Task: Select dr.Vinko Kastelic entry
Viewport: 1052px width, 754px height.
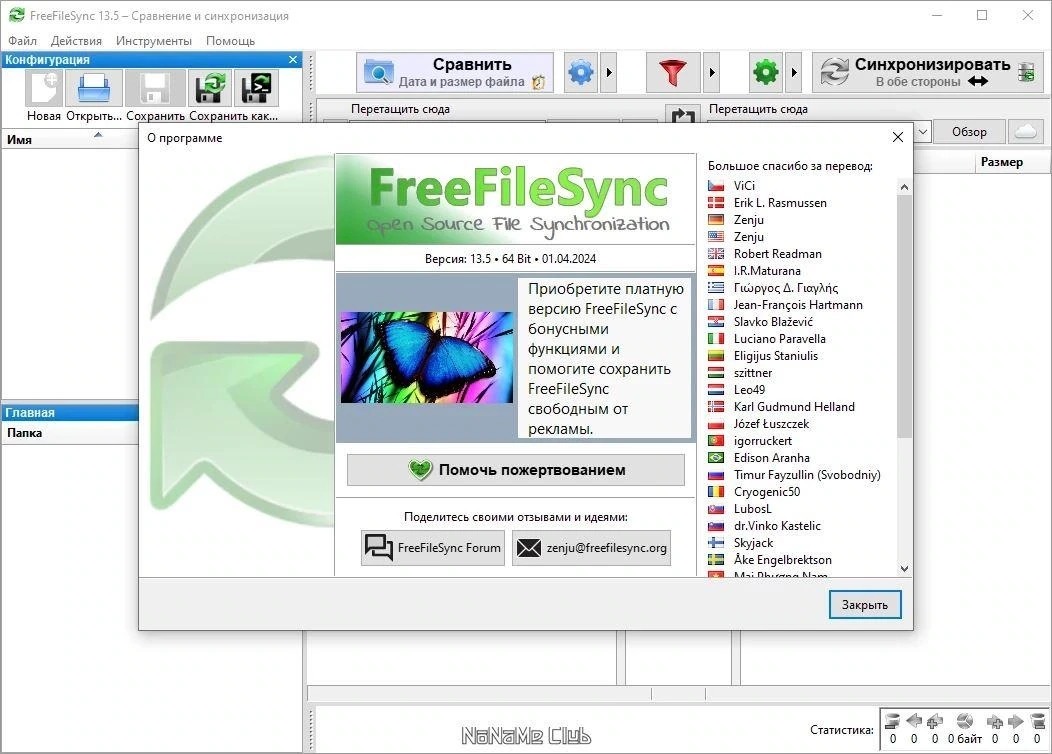Action: pos(777,526)
